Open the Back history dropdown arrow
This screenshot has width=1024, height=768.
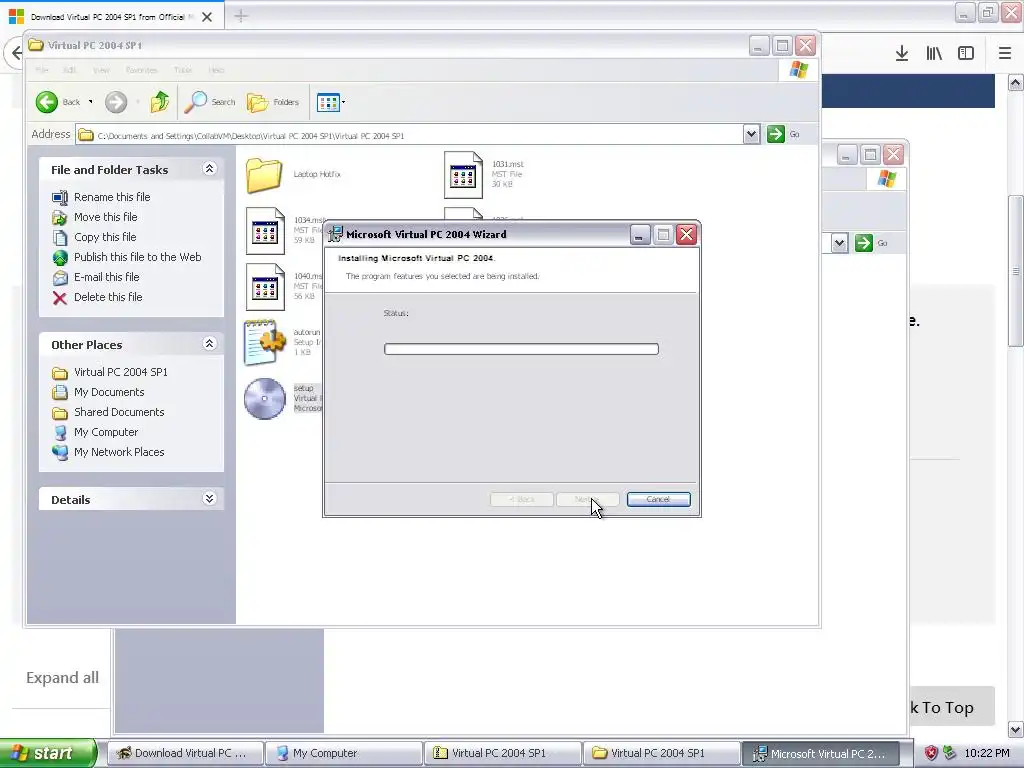click(x=91, y=102)
